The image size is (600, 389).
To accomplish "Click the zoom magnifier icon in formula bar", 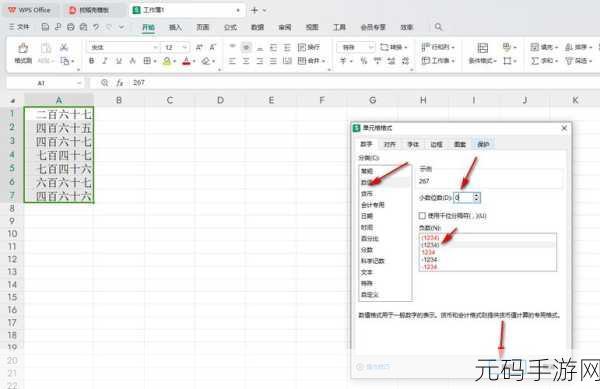I will click(x=104, y=83).
